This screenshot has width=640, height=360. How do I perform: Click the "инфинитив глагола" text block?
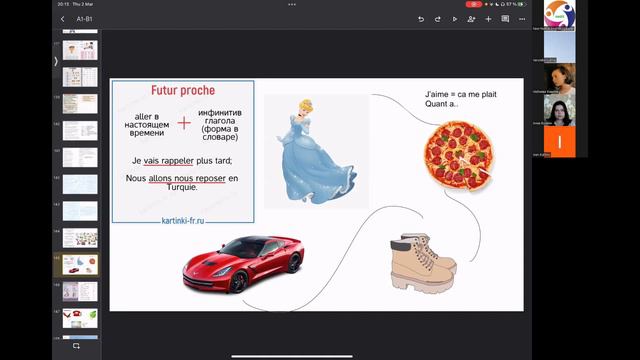220,124
